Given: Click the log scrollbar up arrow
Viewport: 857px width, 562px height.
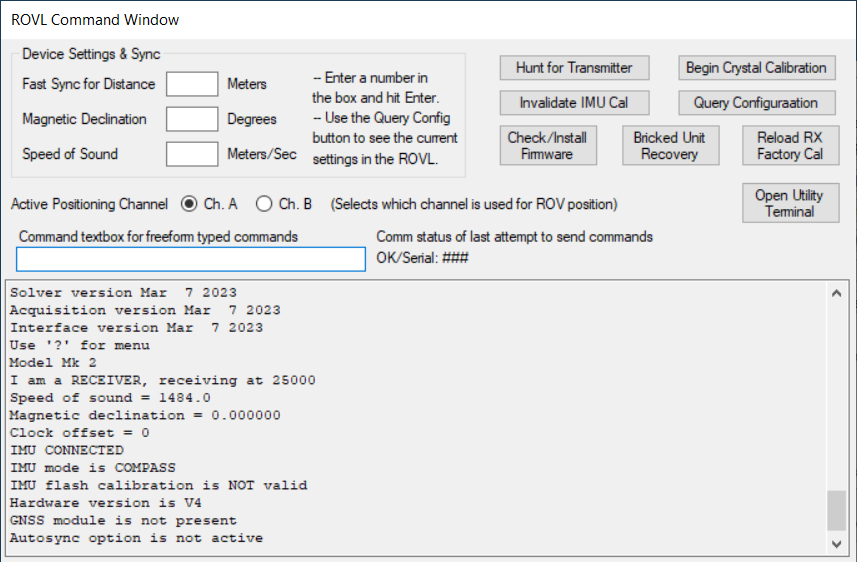Looking at the screenshot, I should click(x=837, y=293).
